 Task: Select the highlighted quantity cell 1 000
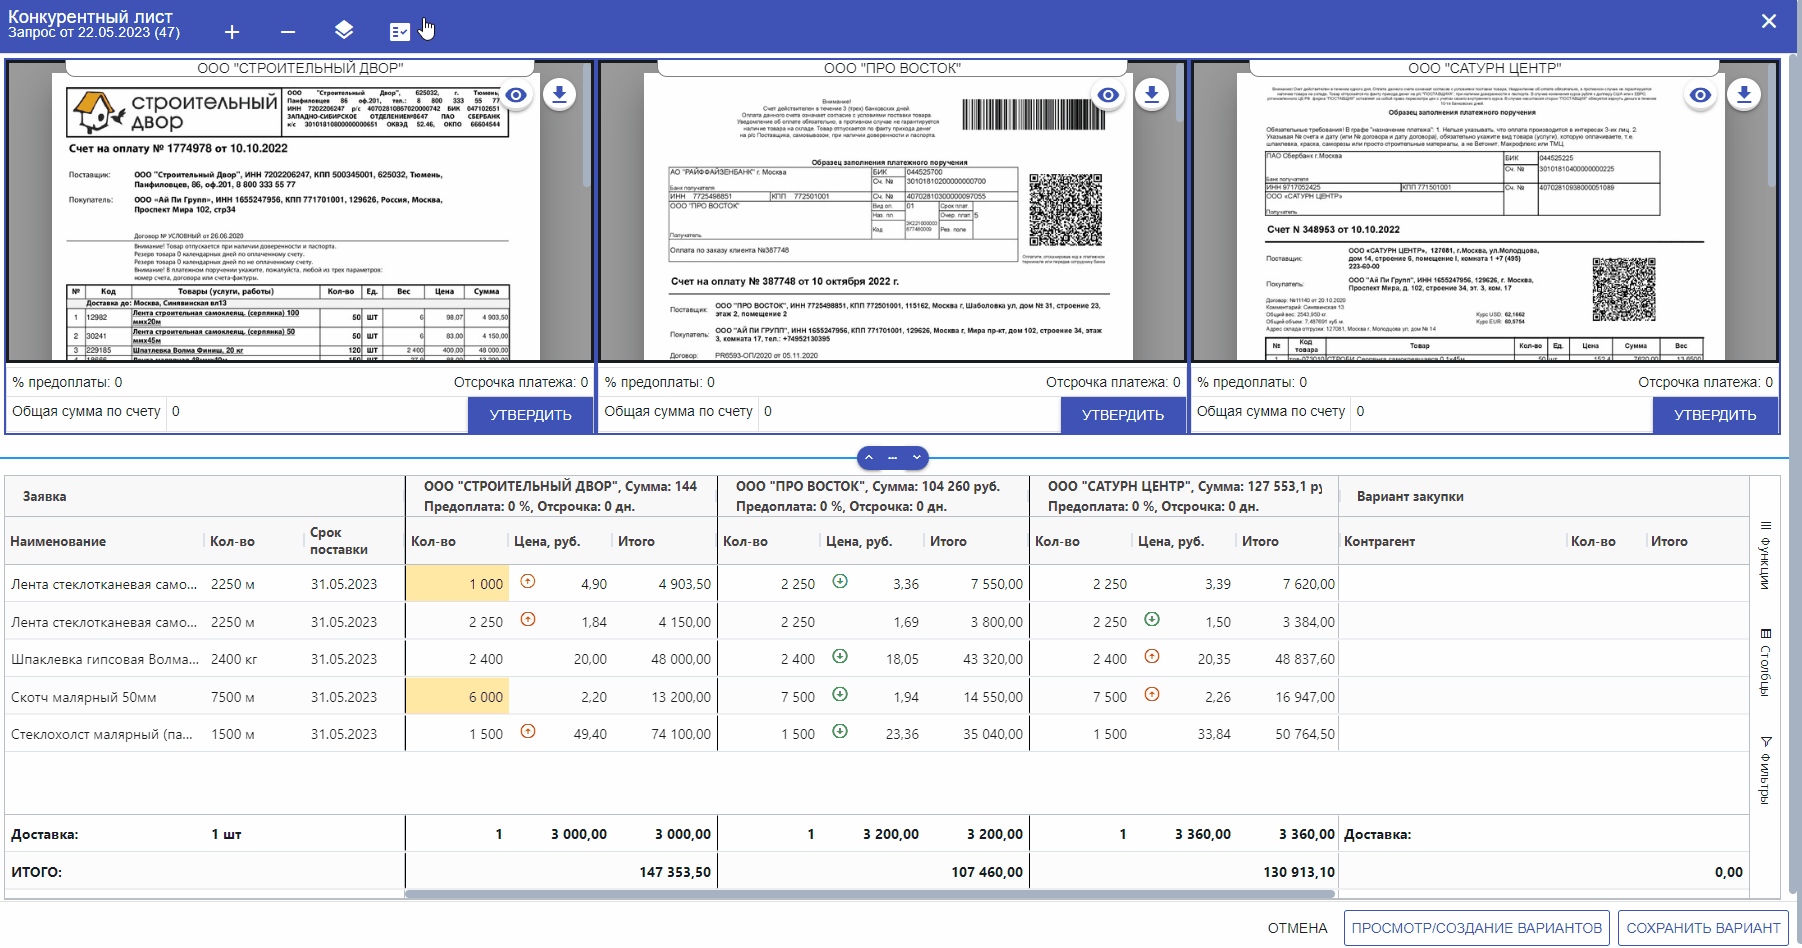457,584
